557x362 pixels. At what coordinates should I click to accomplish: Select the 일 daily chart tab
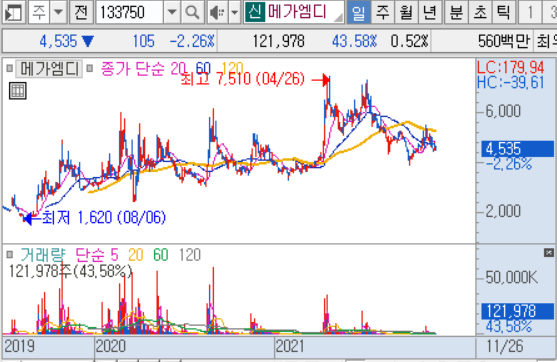(358, 12)
